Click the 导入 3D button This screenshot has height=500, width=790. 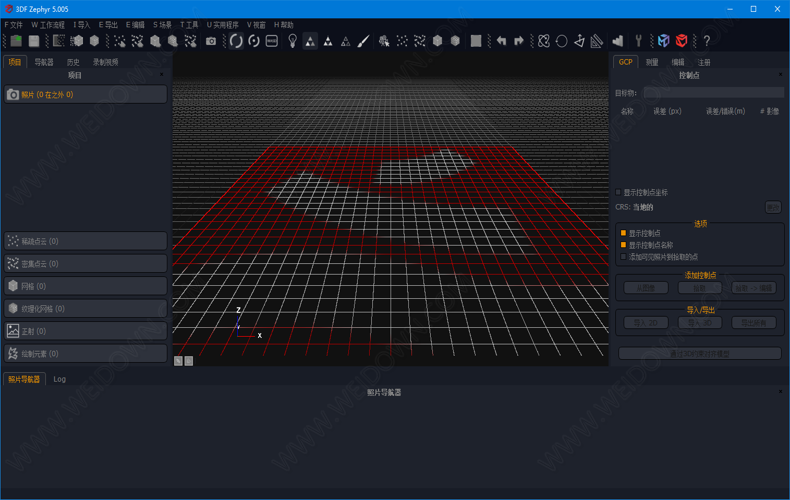[700, 323]
